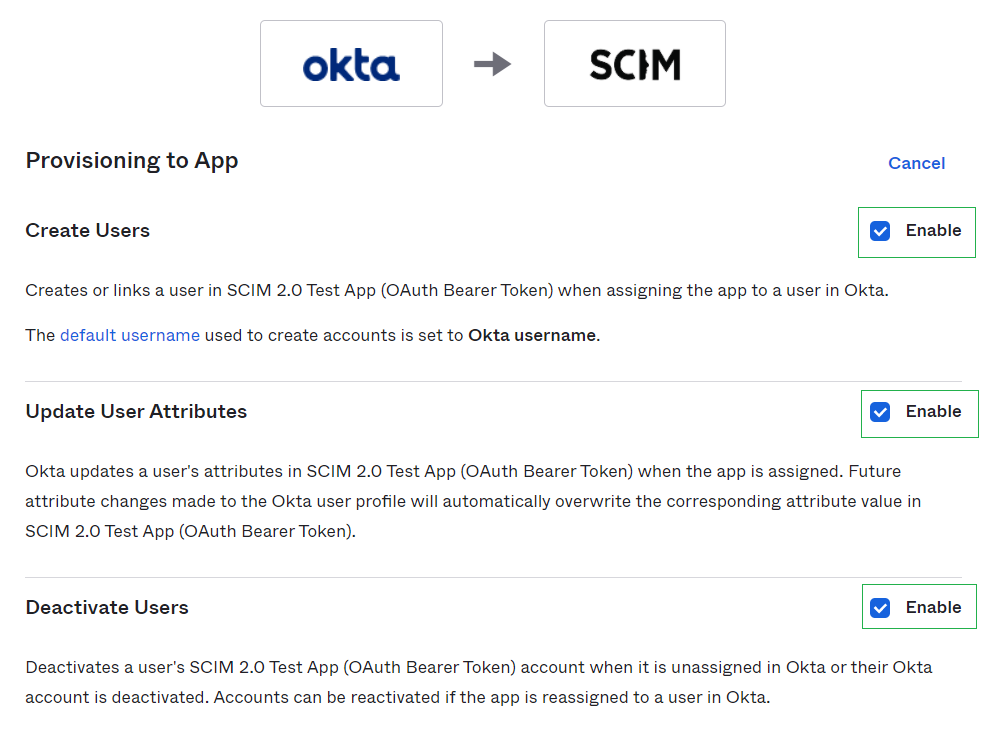This screenshot has height=732, width=995.
Task: Click the Enable label for Update User Attributes
Action: coord(933,411)
